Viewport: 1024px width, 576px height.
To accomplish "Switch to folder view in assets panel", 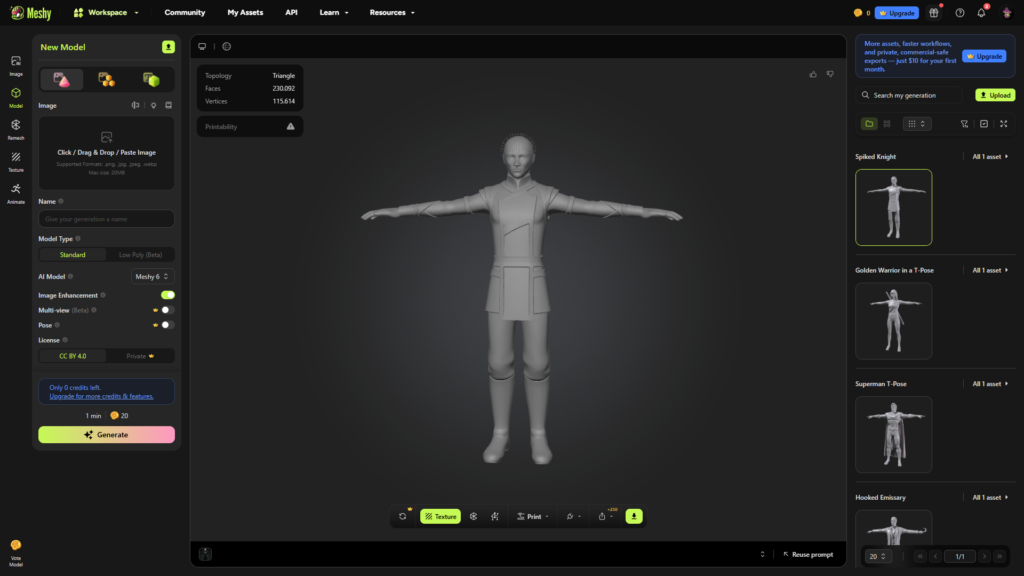I will (x=869, y=124).
